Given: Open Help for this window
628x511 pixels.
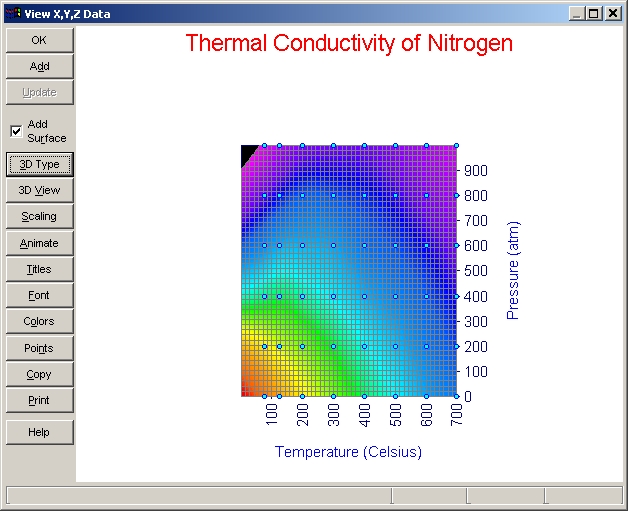Looking at the screenshot, I should point(39,432).
